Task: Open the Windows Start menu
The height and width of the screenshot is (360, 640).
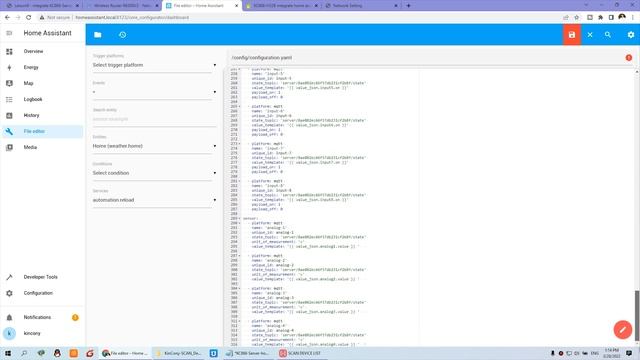Action: (8, 353)
